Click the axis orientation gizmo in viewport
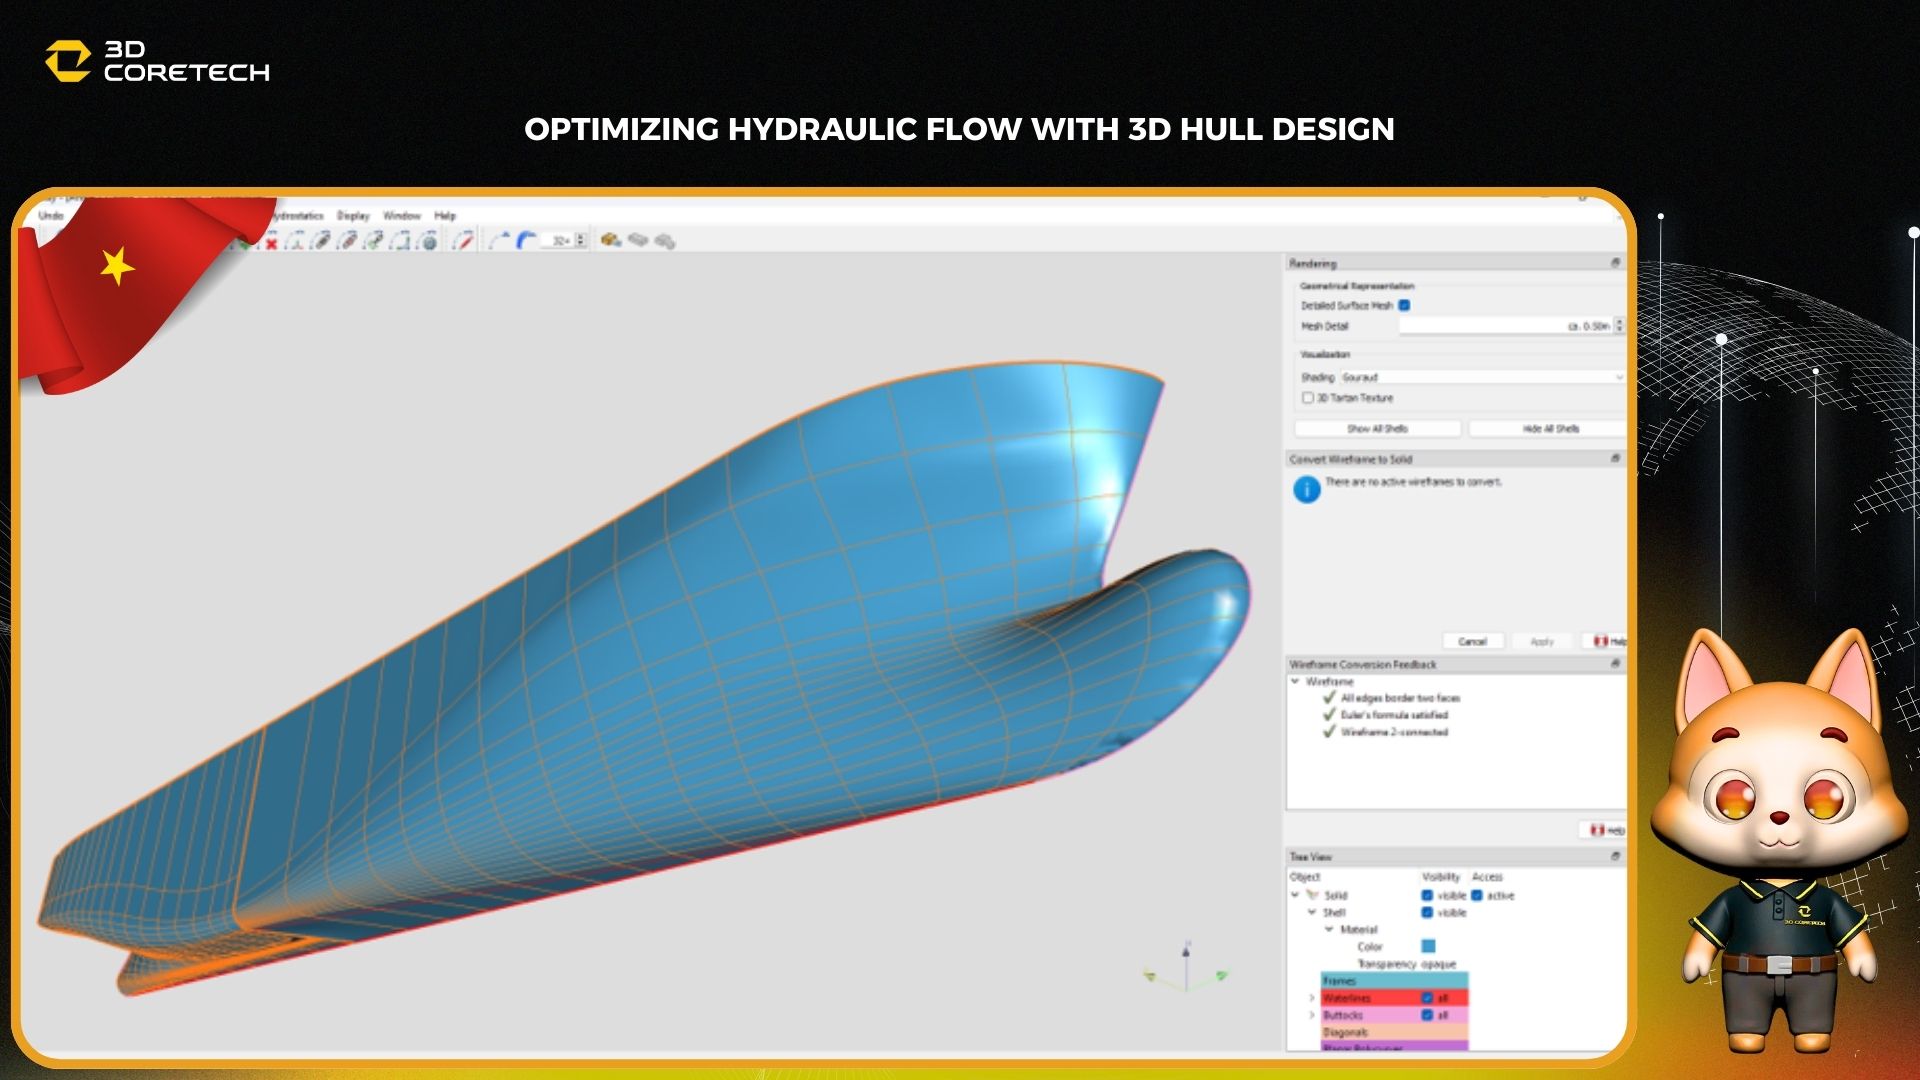The height and width of the screenshot is (1080, 1920). (x=1186, y=967)
